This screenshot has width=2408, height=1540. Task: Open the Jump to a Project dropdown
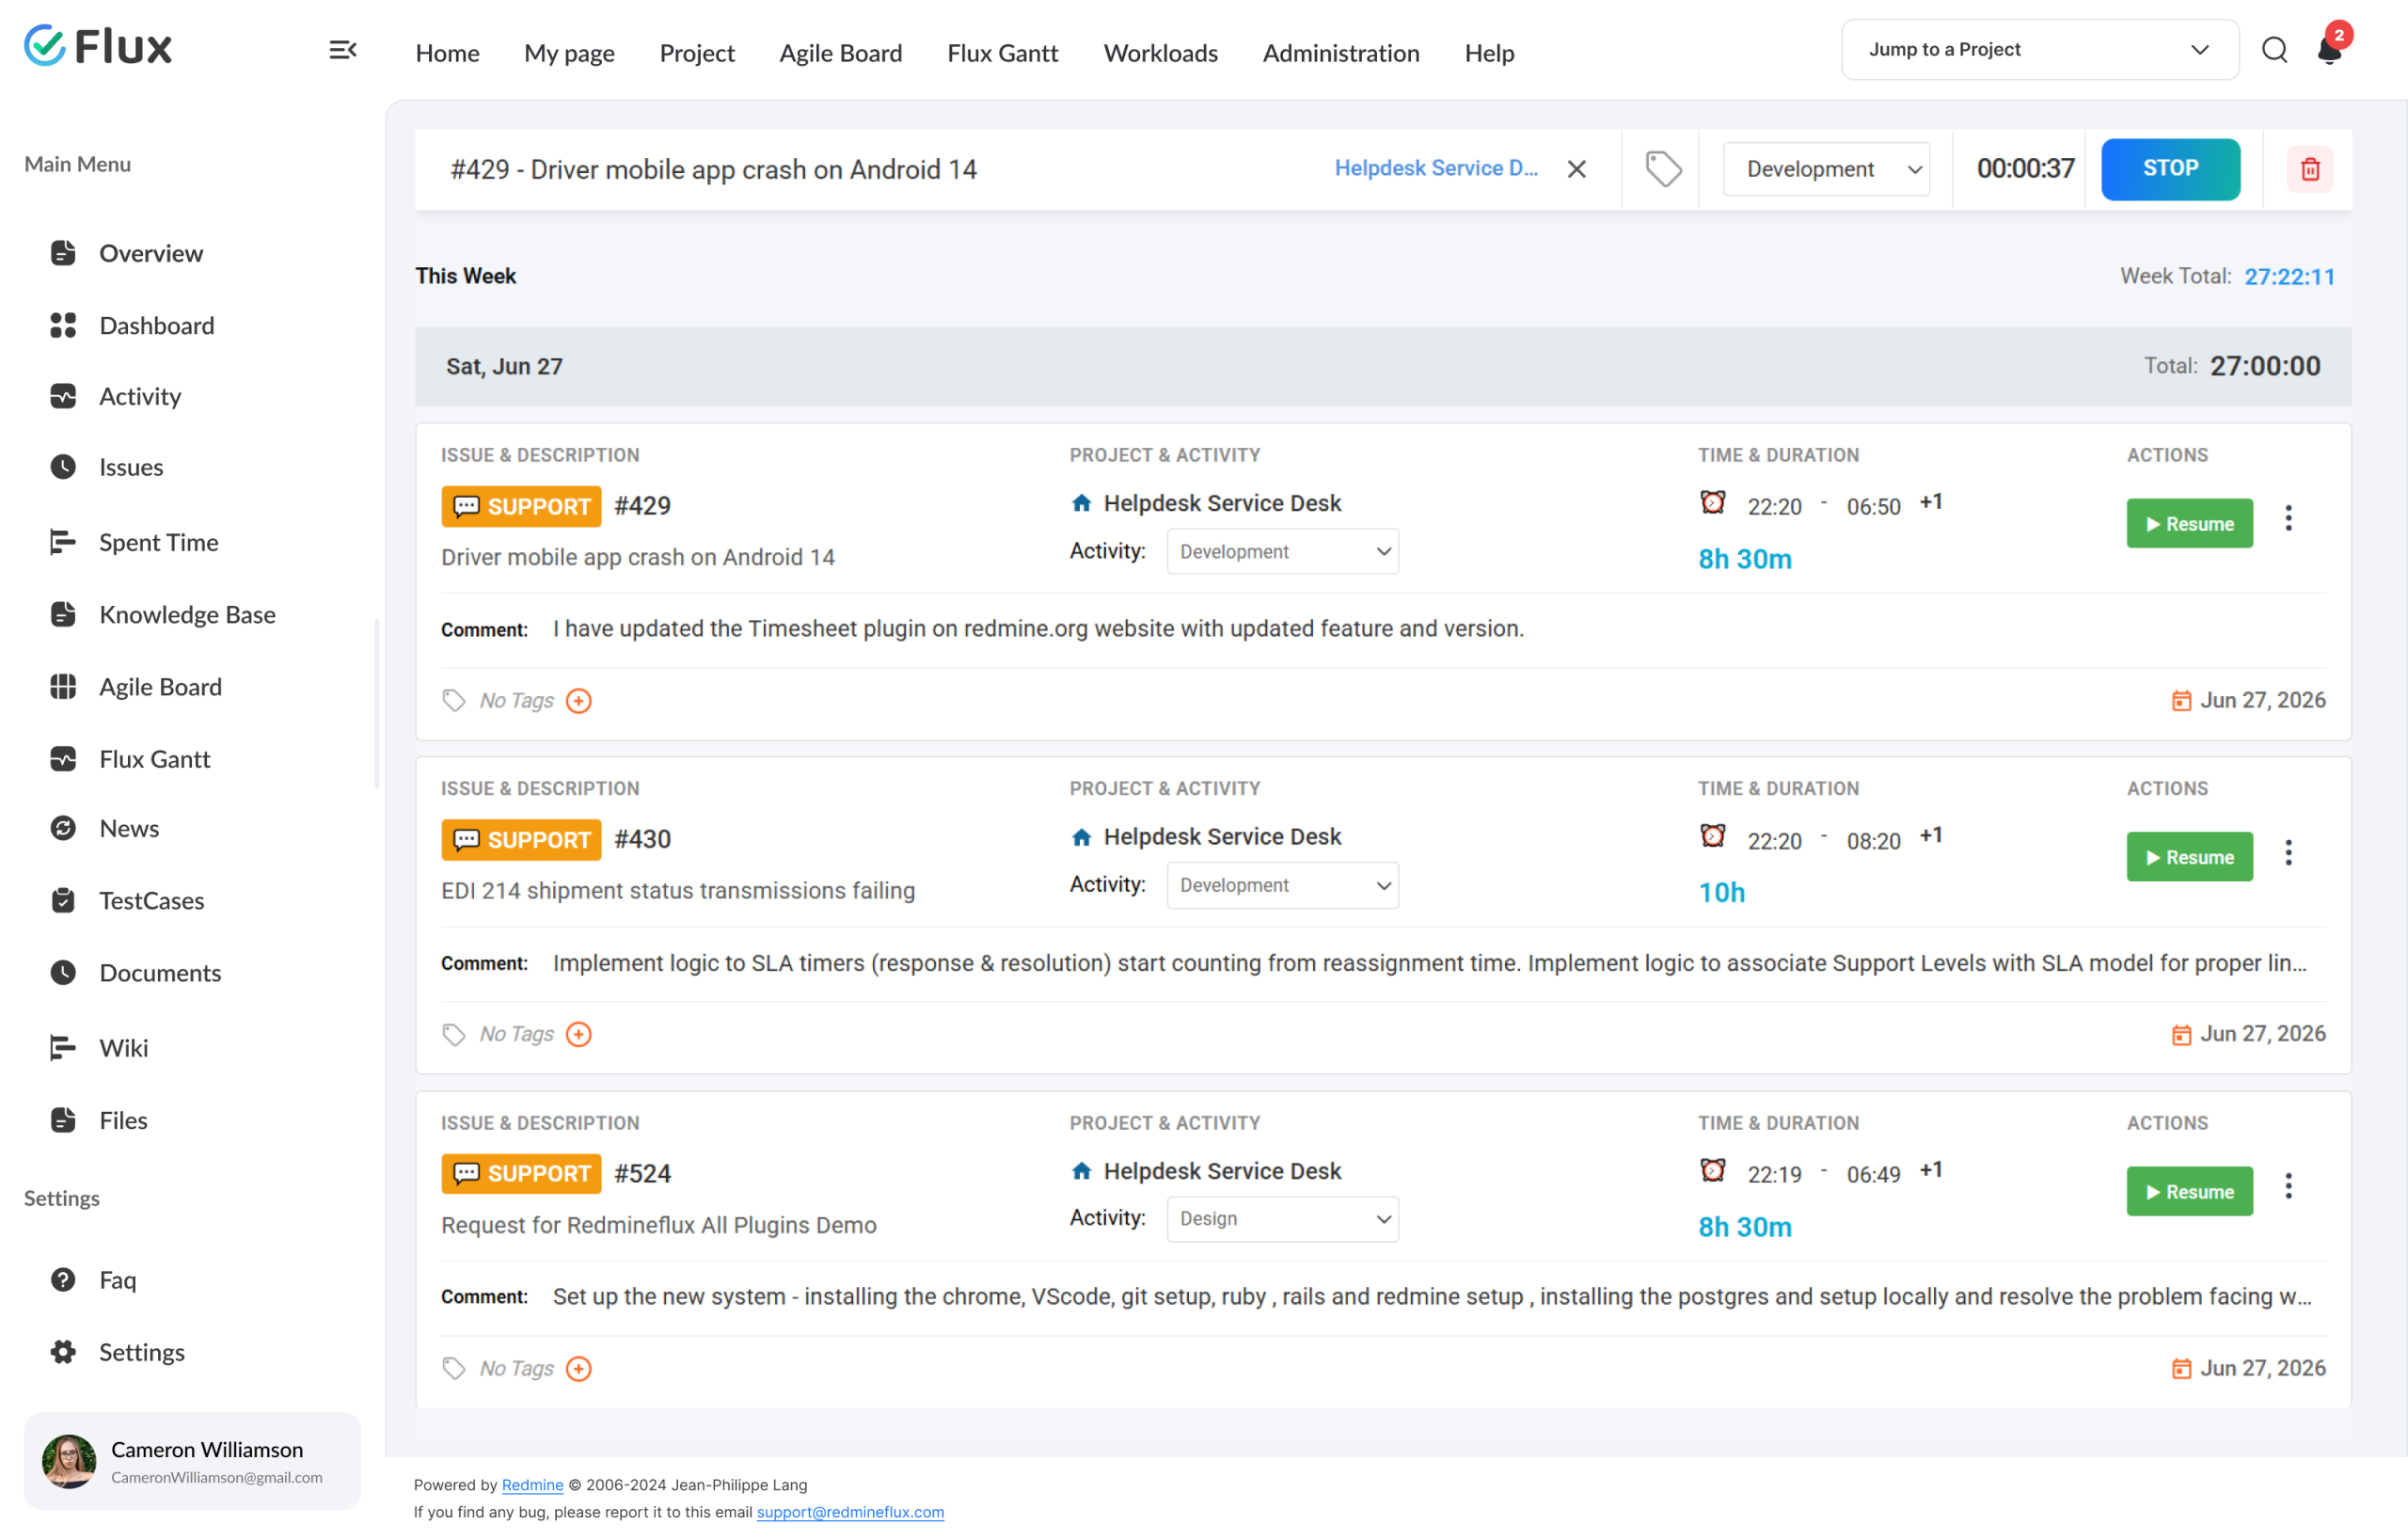[2039, 50]
